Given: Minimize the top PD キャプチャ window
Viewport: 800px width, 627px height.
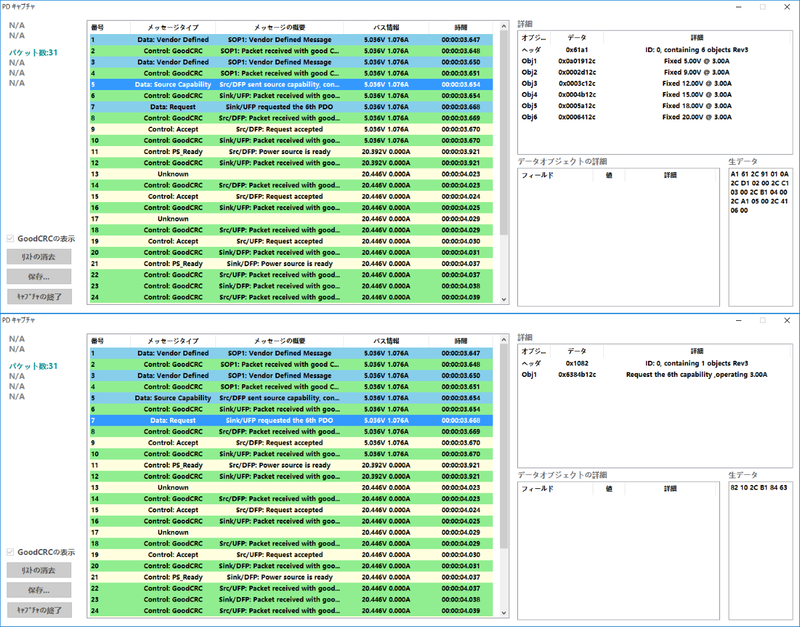Looking at the screenshot, I should tap(739, 7).
